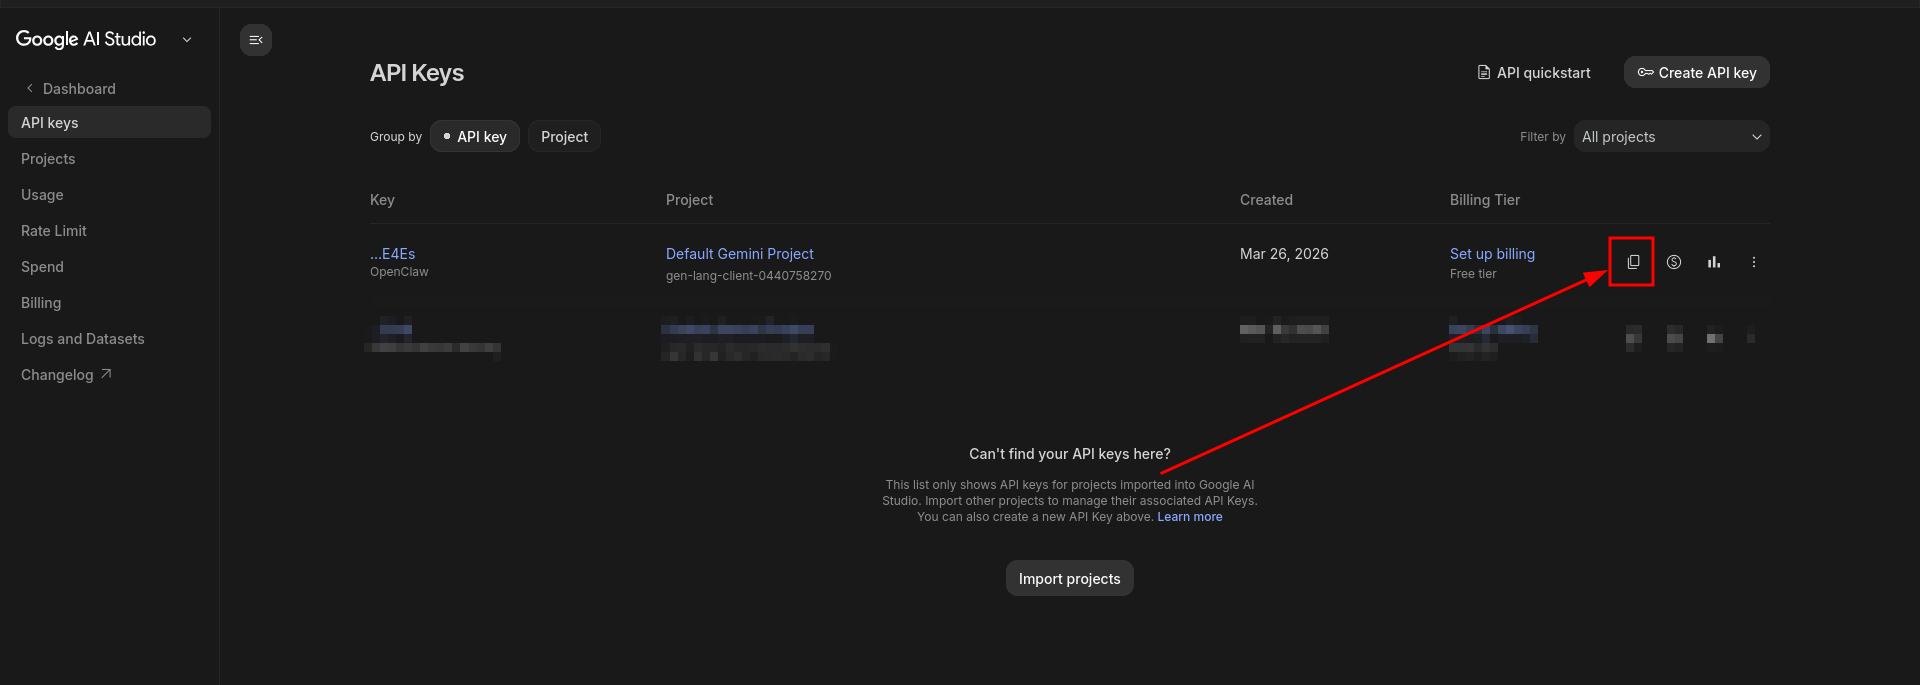Viewport: 1920px width, 685px height.
Task: Group keys by API key
Action: tap(475, 137)
